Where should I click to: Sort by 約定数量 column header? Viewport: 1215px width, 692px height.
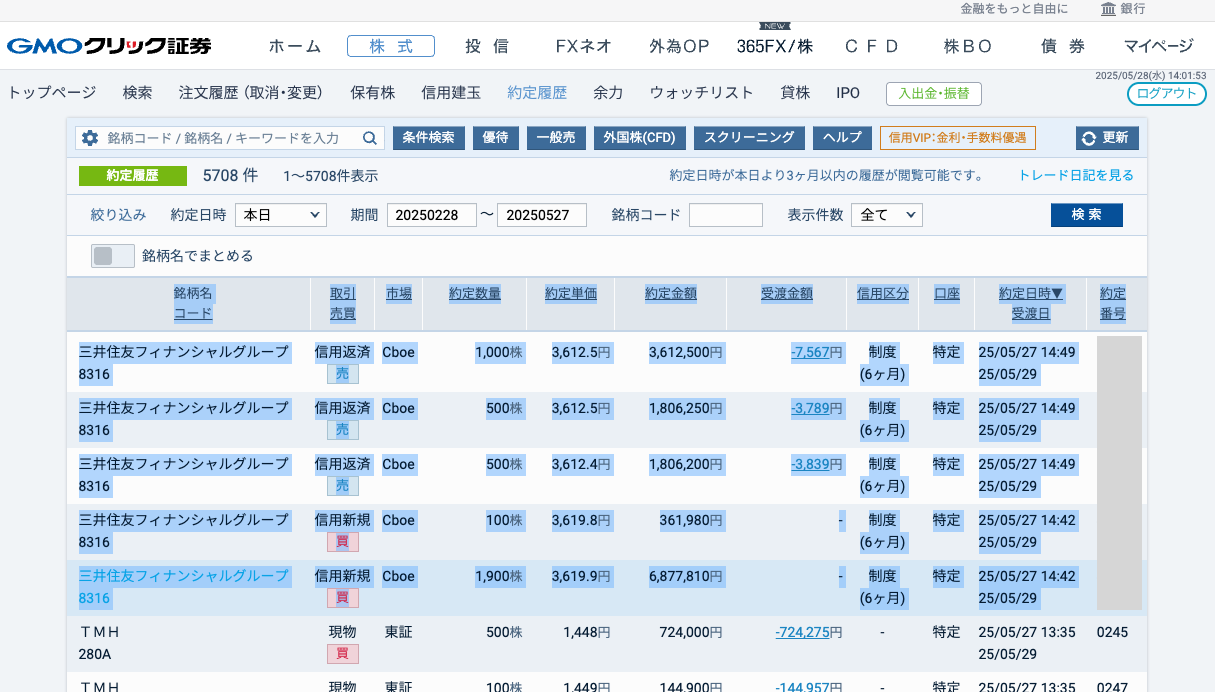[x=475, y=293]
